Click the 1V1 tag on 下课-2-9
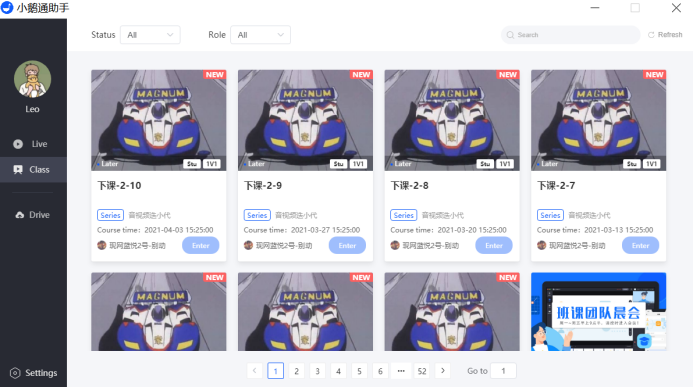Image resolution: width=693 pixels, height=388 pixels. 358,164
